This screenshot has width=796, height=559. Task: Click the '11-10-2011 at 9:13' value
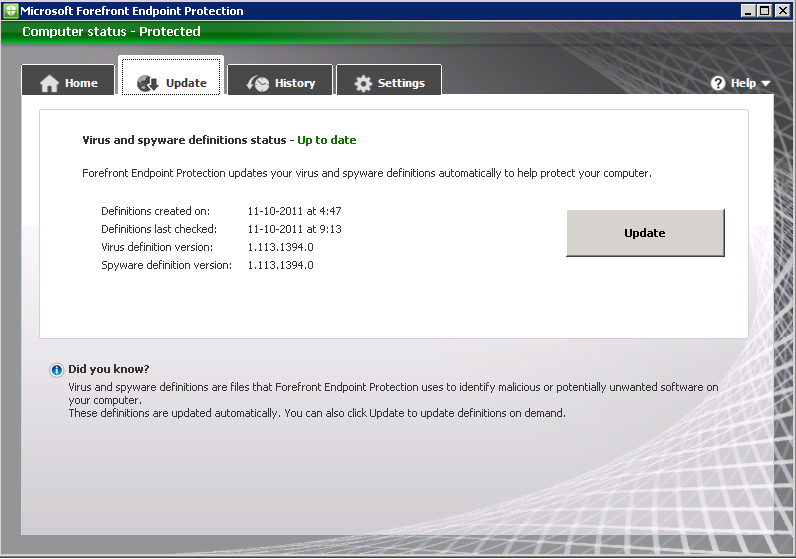294,229
